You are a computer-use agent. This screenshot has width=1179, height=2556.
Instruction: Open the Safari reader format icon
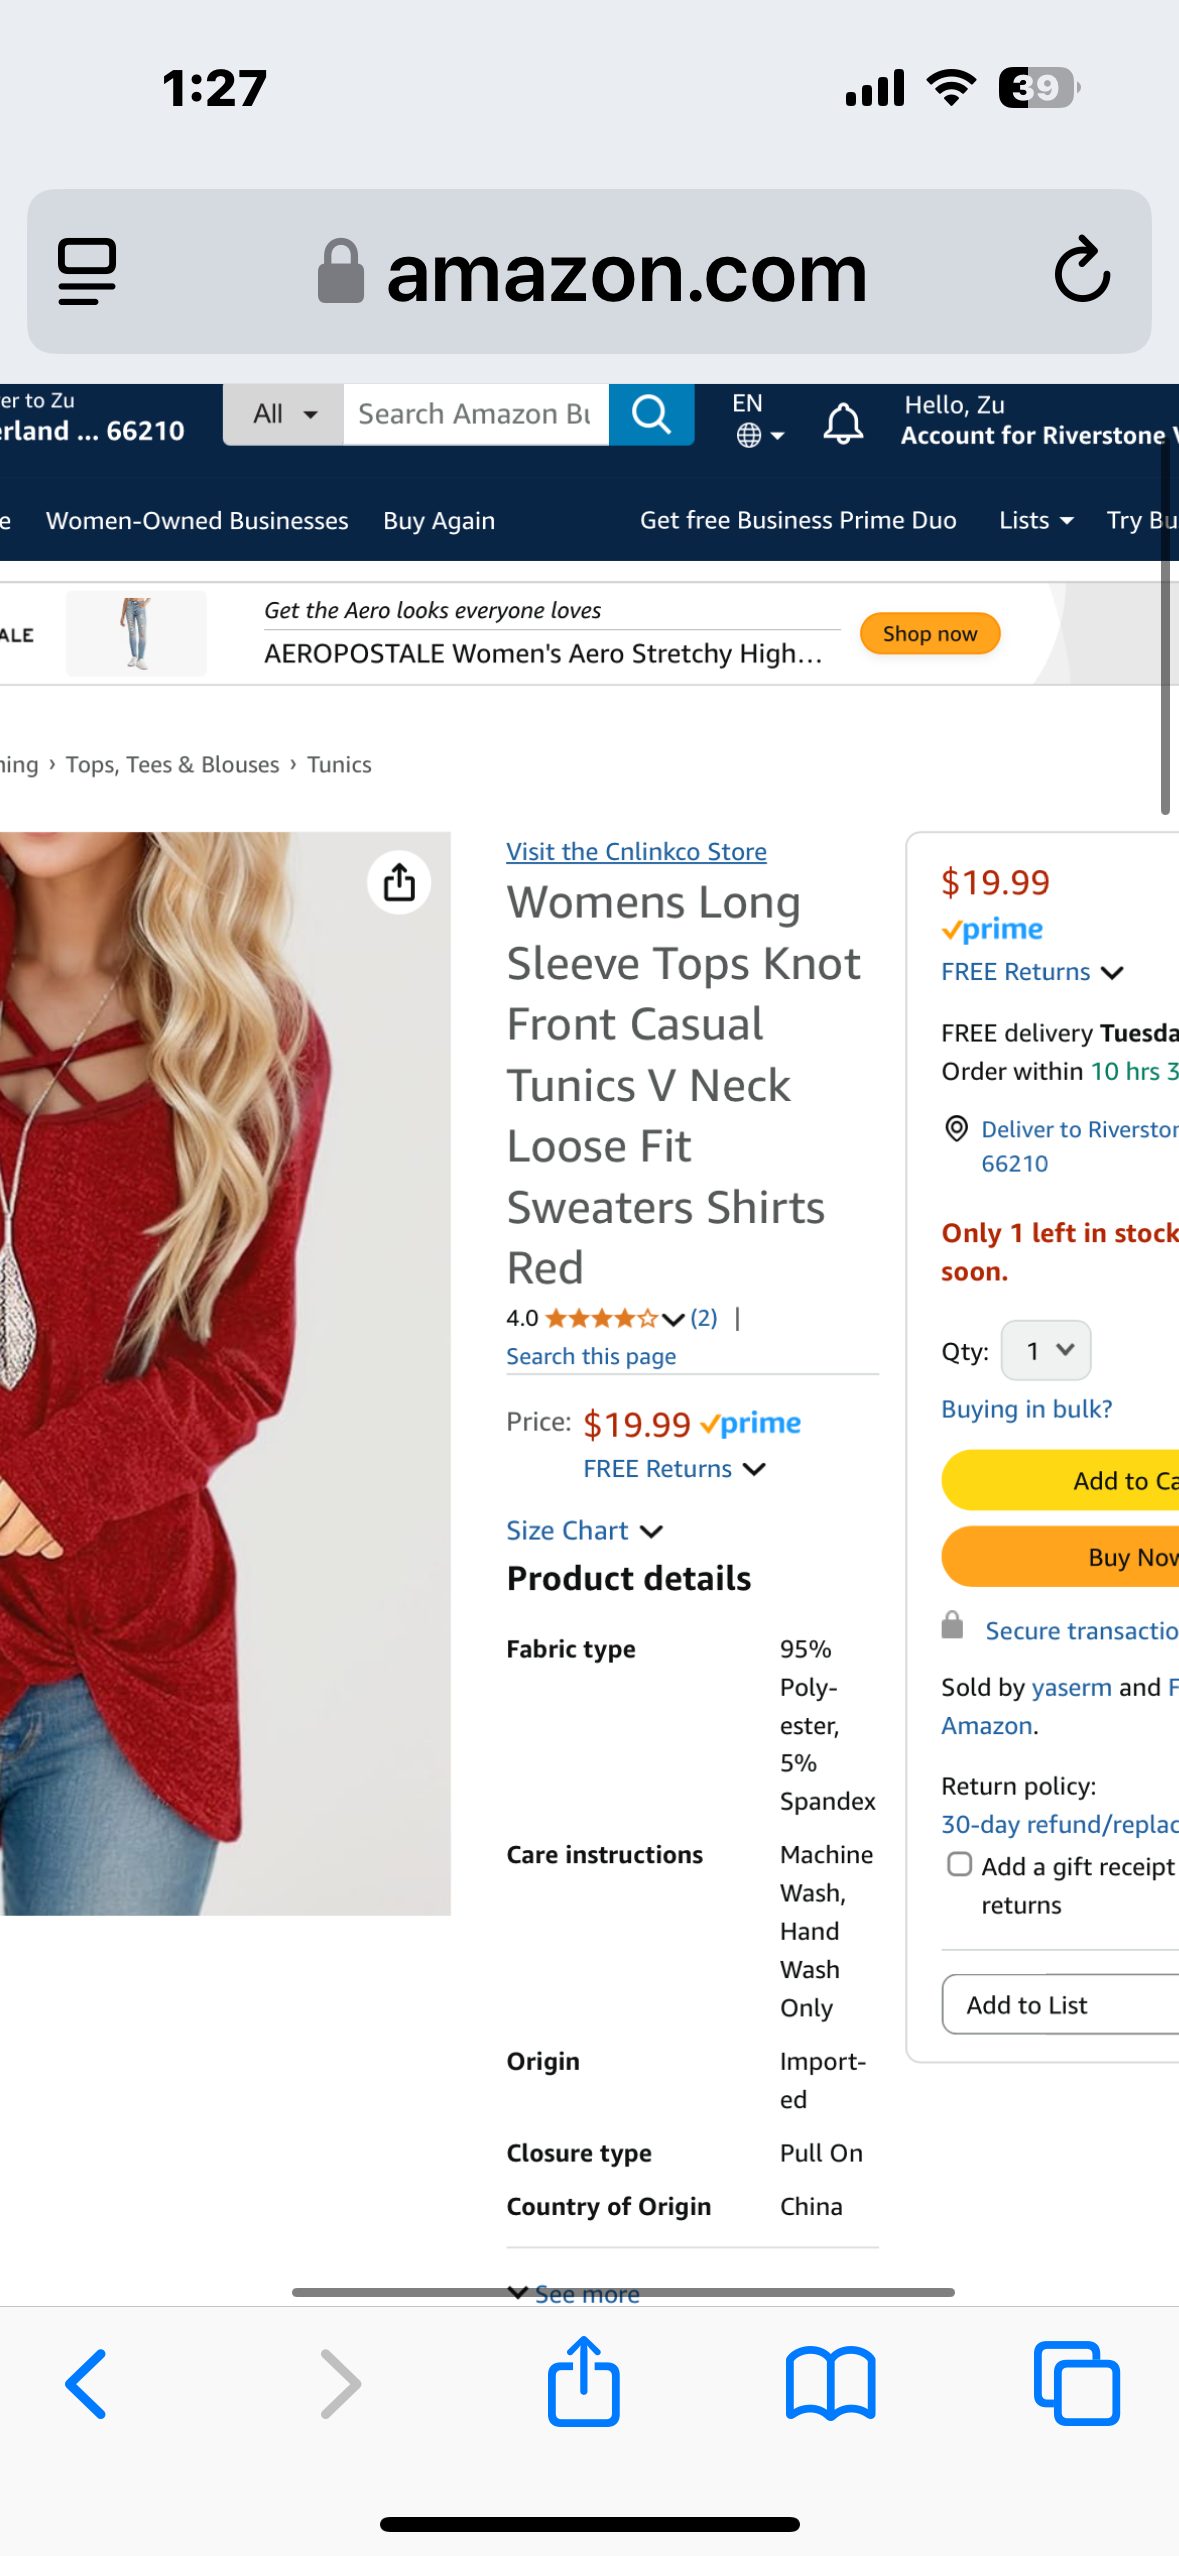point(88,270)
